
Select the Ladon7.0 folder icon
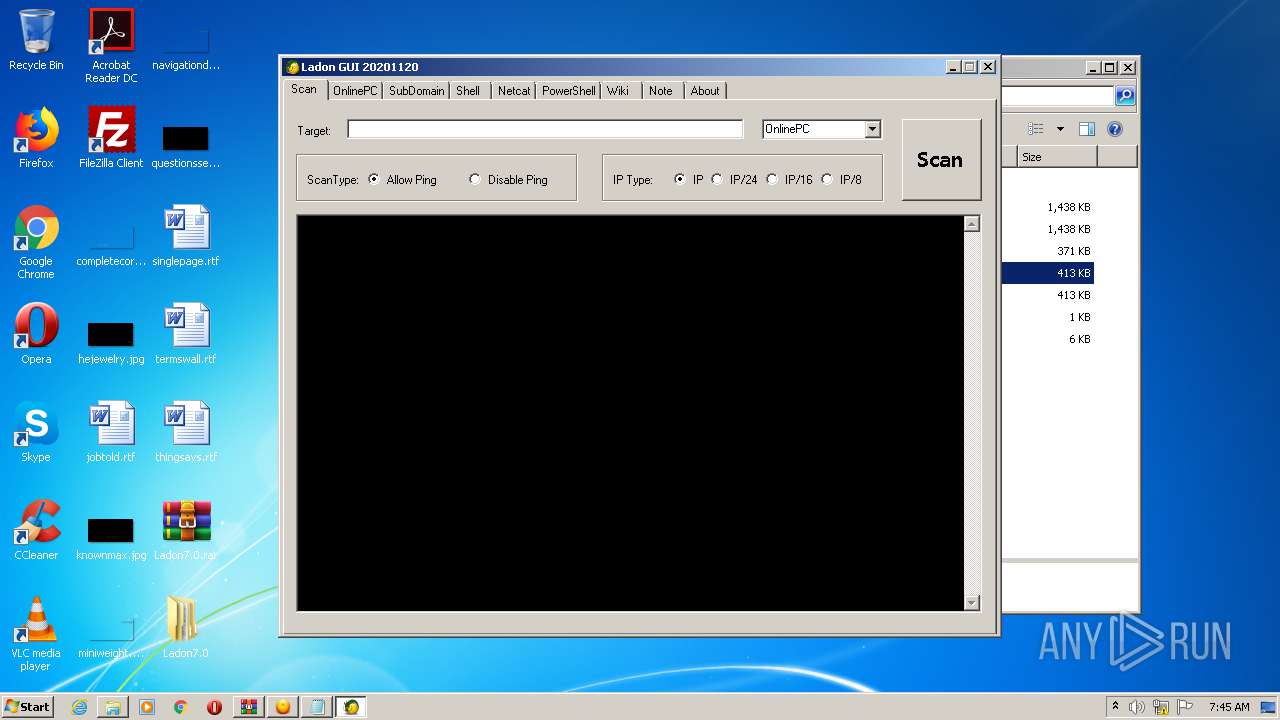[186, 628]
